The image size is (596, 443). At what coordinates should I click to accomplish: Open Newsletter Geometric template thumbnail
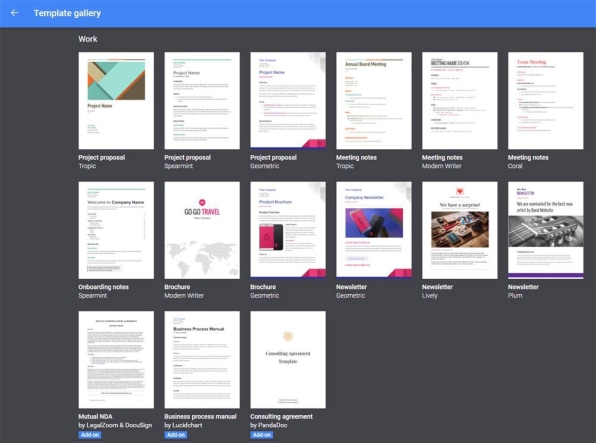tap(374, 230)
